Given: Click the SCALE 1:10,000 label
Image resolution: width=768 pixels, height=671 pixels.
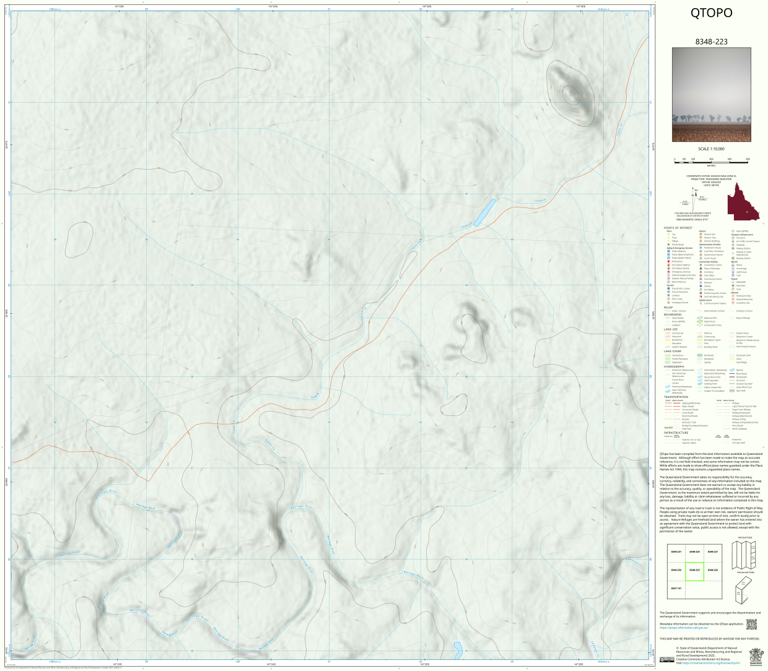Looking at the screenshot, I should (x=711, y=149).
